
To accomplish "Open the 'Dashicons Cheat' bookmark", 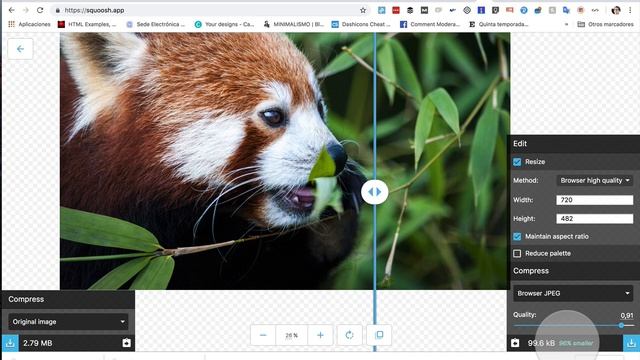I will (x=361, y=24).
